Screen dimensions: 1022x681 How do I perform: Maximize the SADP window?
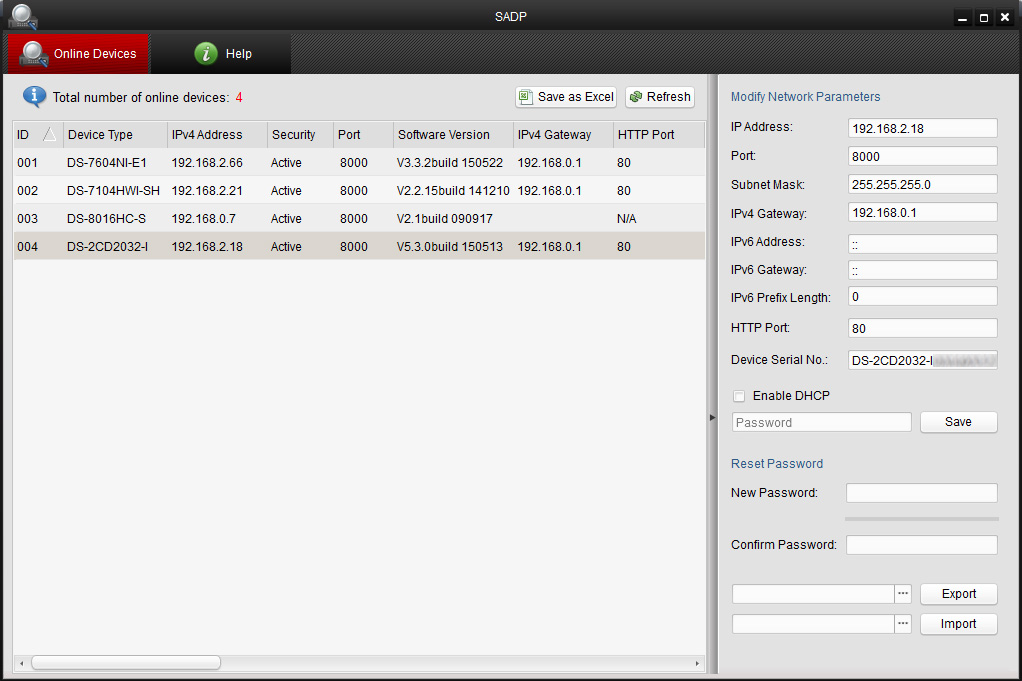click(x=984, y=18)
